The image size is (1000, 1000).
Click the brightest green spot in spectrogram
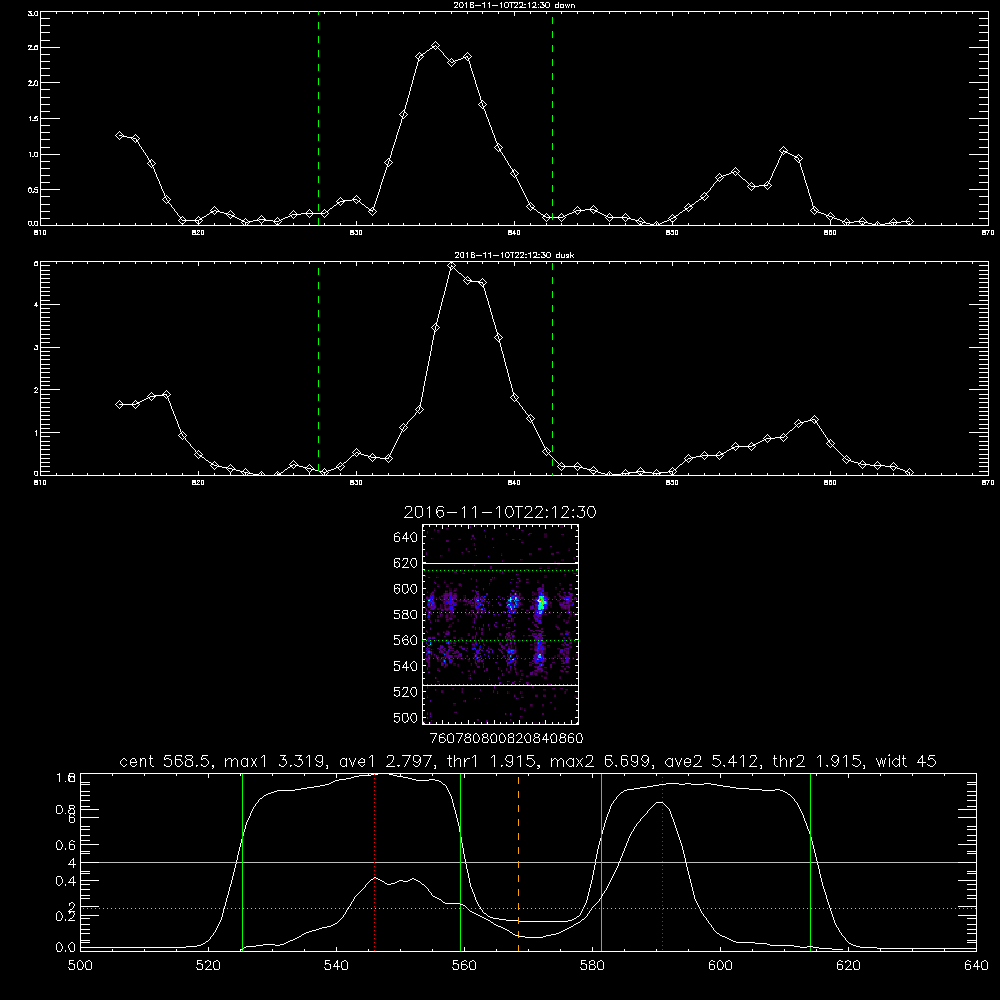tap(541, 601)
